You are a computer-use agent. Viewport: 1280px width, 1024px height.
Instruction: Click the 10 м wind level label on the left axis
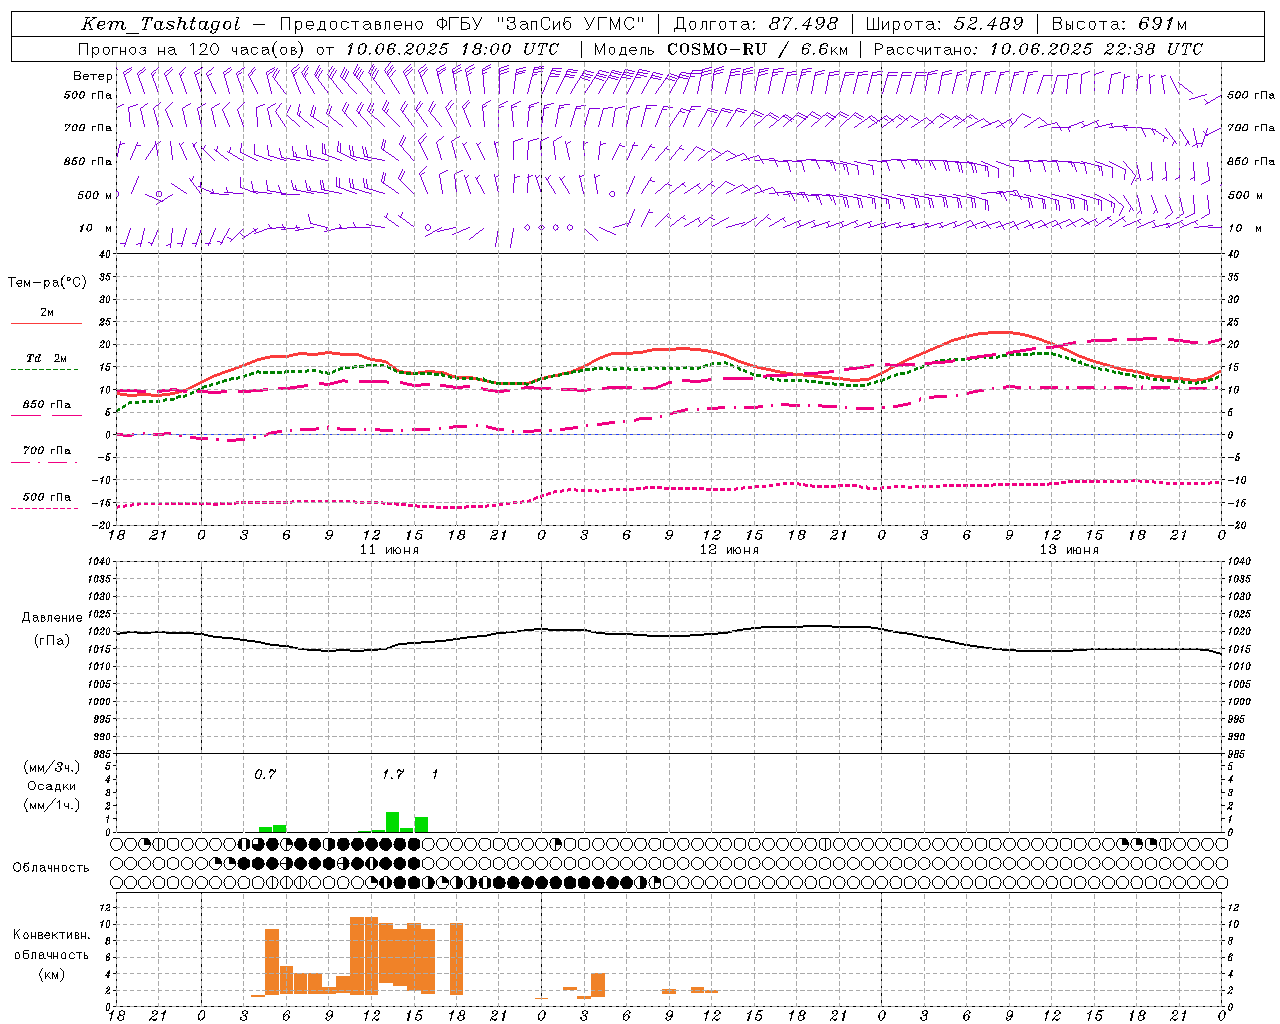[95, 228]
